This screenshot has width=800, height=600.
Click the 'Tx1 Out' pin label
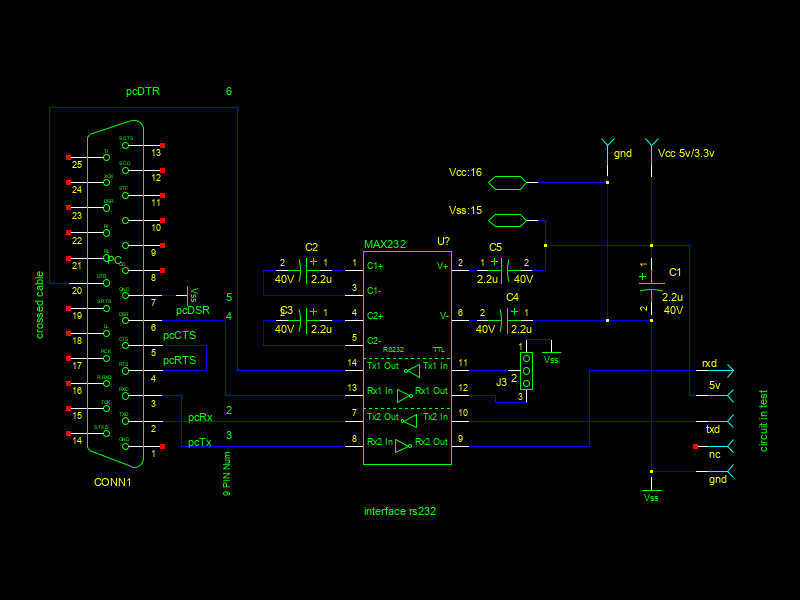pos(383,366)
